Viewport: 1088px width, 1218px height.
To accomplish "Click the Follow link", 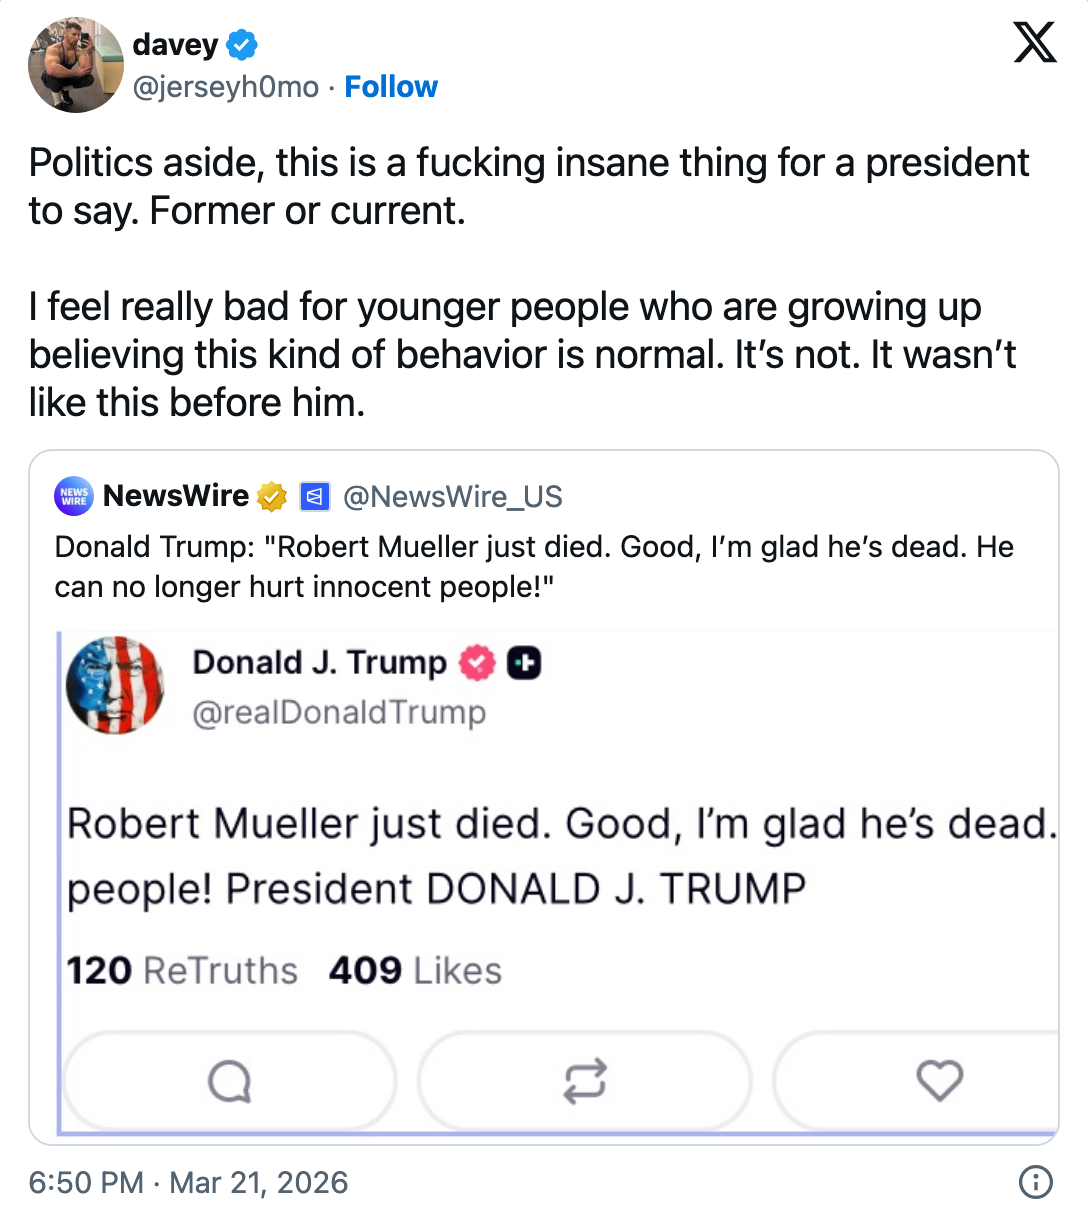I will click(391, 87).
